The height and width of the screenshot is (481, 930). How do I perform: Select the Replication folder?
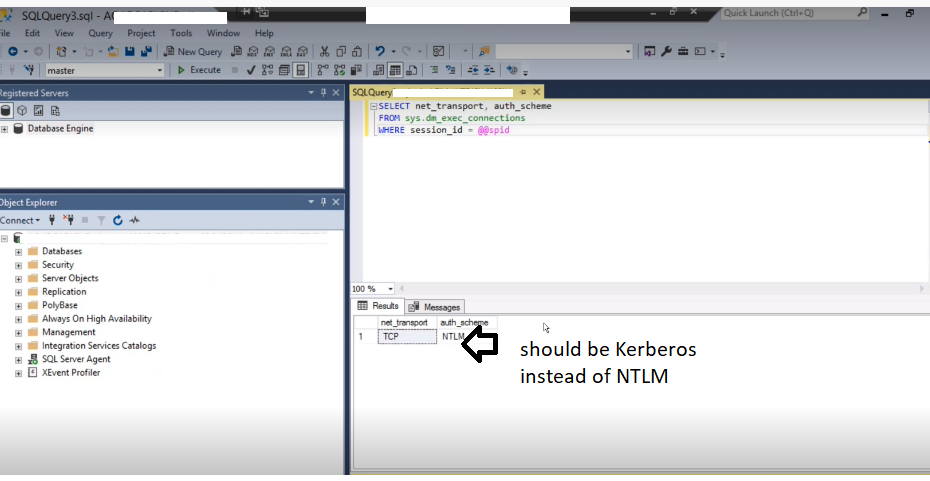(64, 292)
